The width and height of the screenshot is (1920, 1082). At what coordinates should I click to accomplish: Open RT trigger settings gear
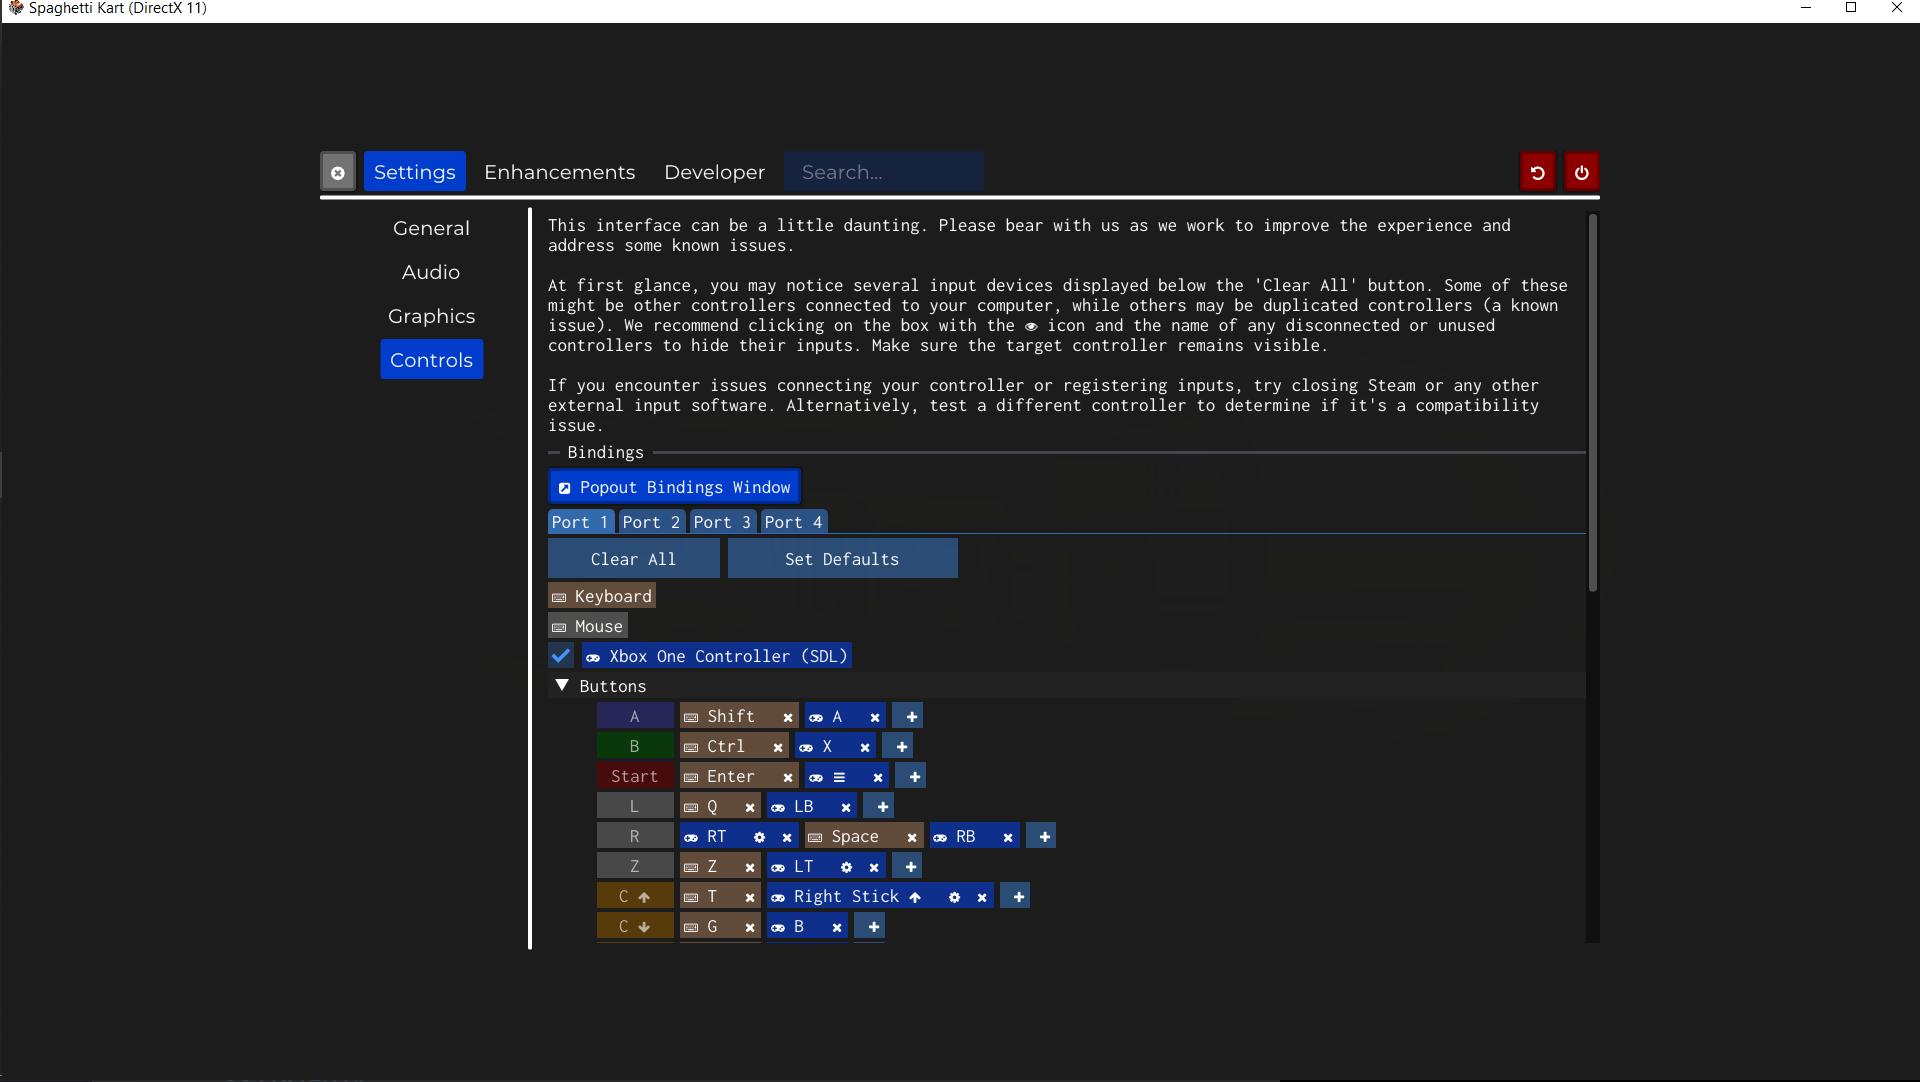(x=759, y=837)
